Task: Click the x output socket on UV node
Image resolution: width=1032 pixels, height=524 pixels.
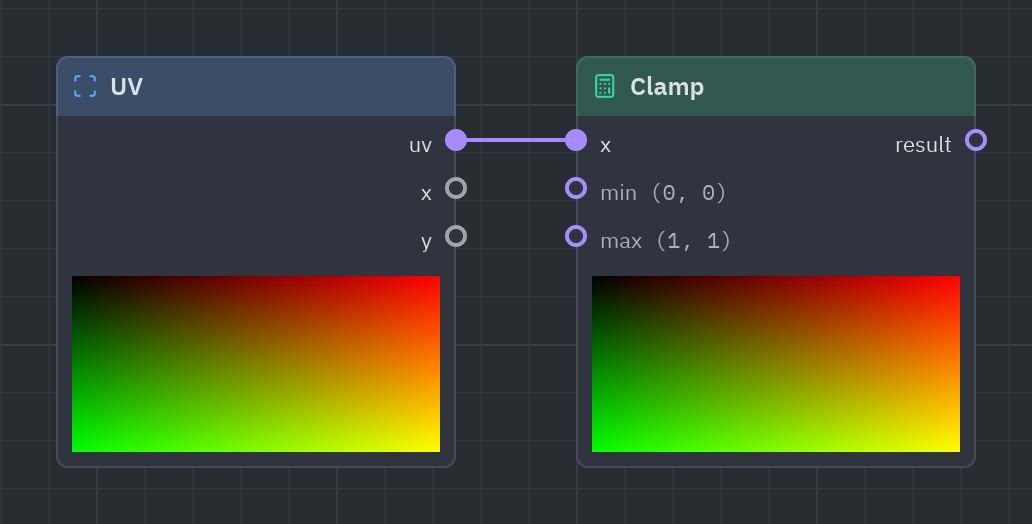Action: [x=456, y=188]
